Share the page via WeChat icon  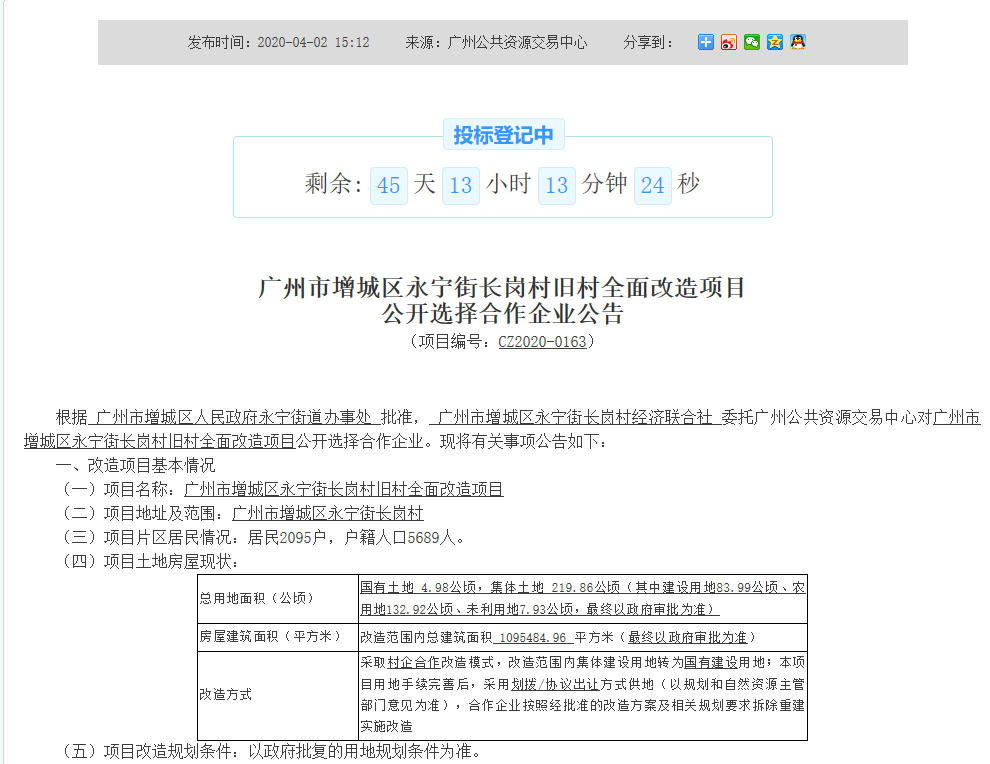[752, 42]
